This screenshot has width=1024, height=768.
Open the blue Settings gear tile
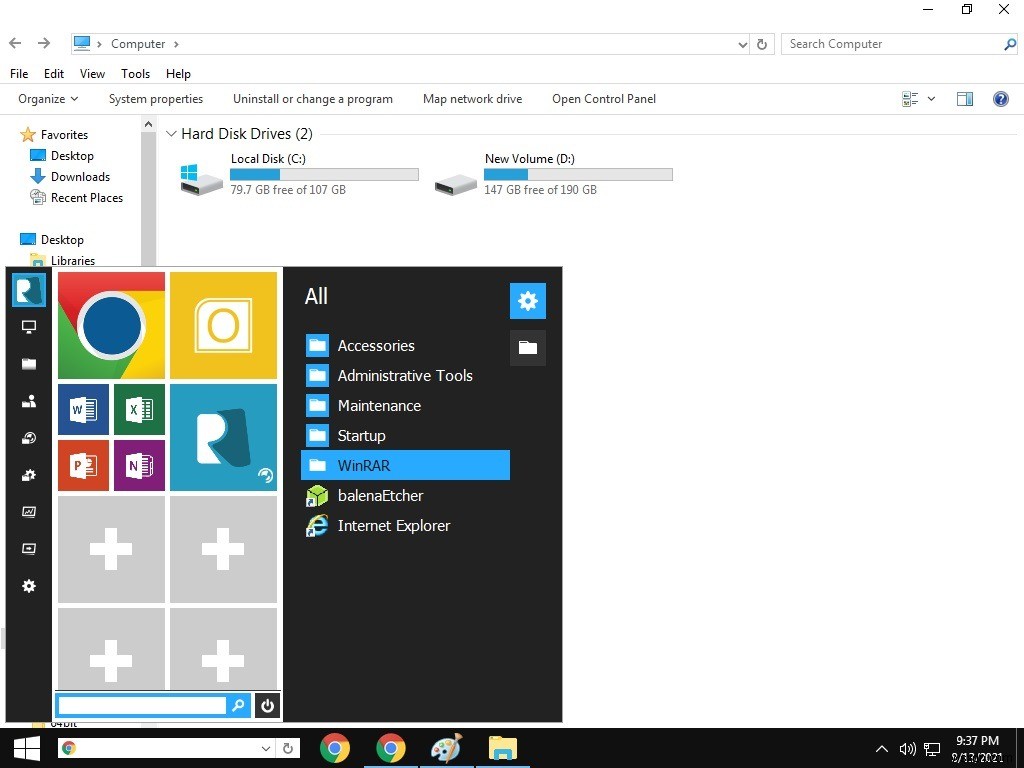527,300
